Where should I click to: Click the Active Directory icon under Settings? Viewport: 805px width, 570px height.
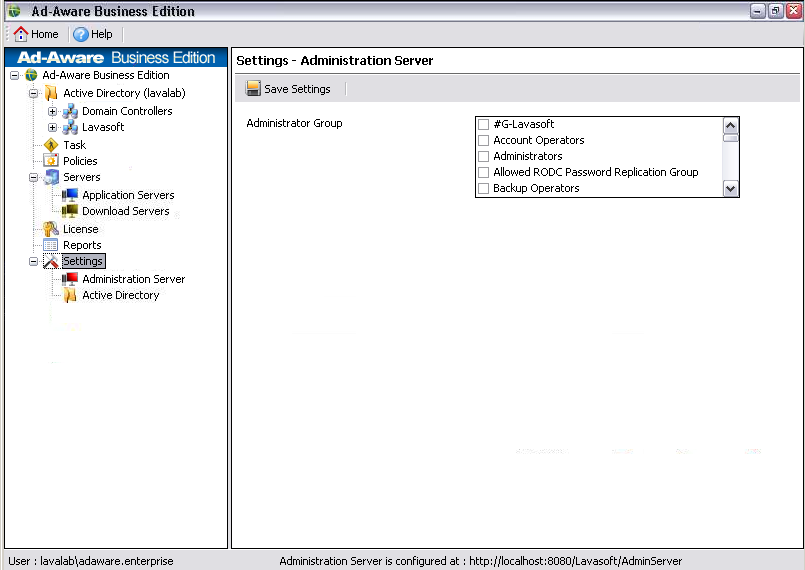(70, 295)
